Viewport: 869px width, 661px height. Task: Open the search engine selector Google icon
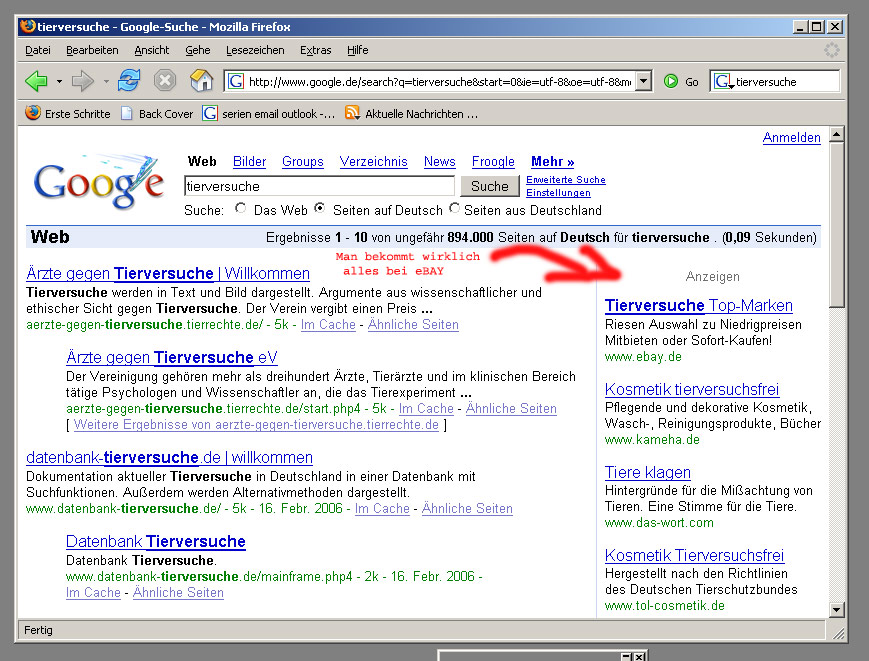click(x=723, y=81)
